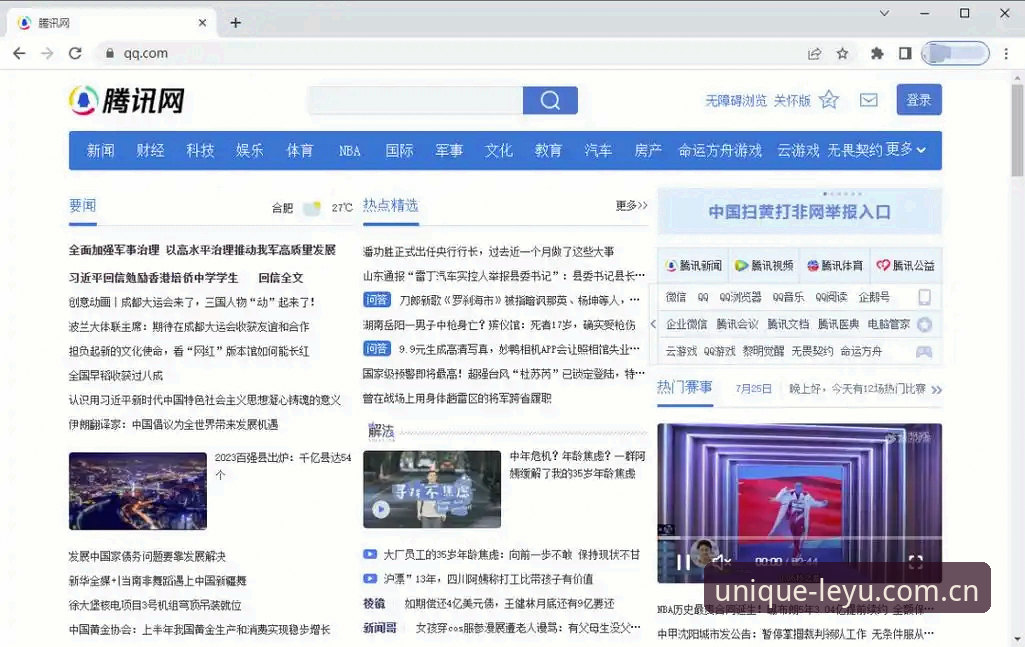Open the extensions puzzle icon

(x=877, y=54)
